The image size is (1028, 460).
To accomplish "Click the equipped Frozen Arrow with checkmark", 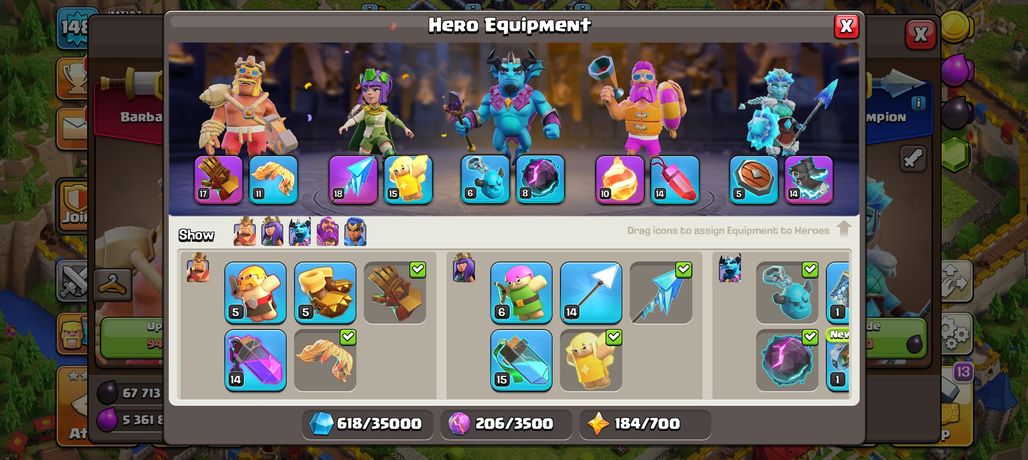I will (661, 292).
